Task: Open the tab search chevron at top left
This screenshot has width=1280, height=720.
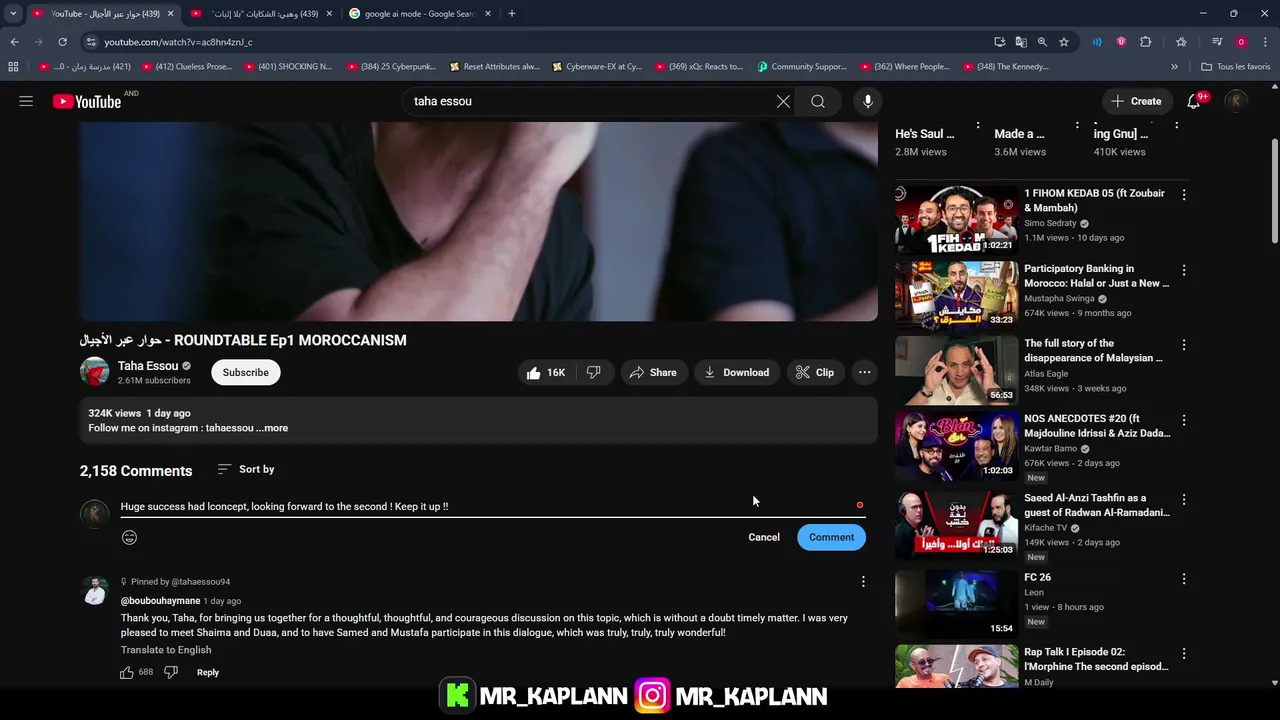Action: (13, 14)
